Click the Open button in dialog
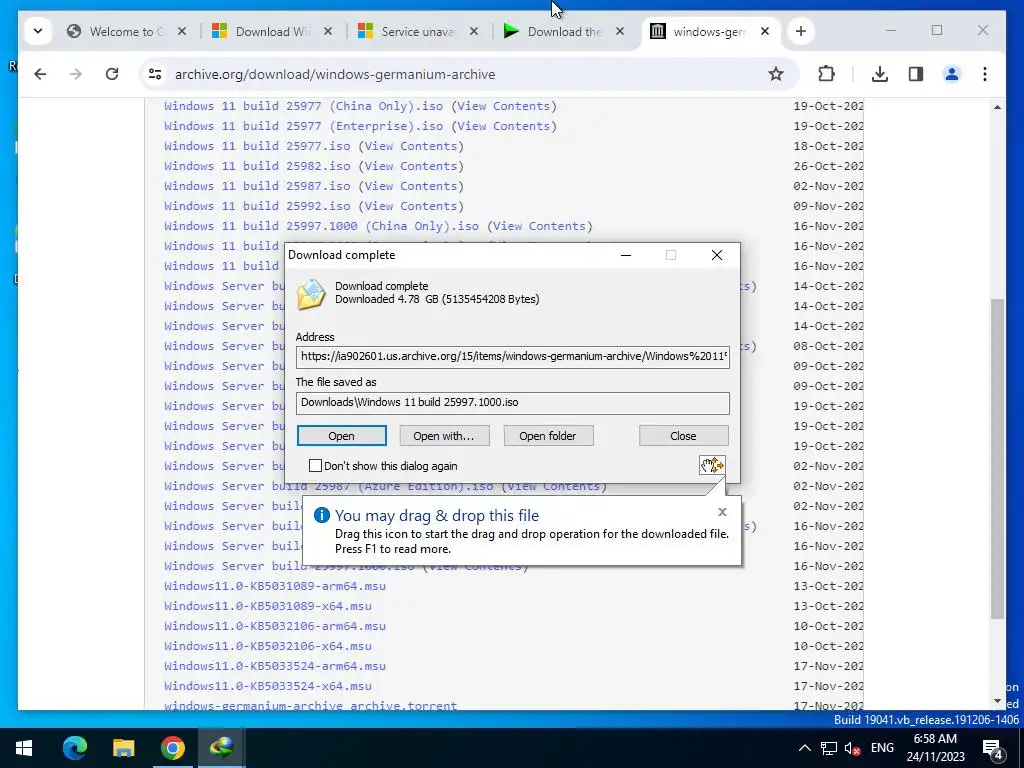This screenshot has width=1024, height=768. click(x=342, y=436)
